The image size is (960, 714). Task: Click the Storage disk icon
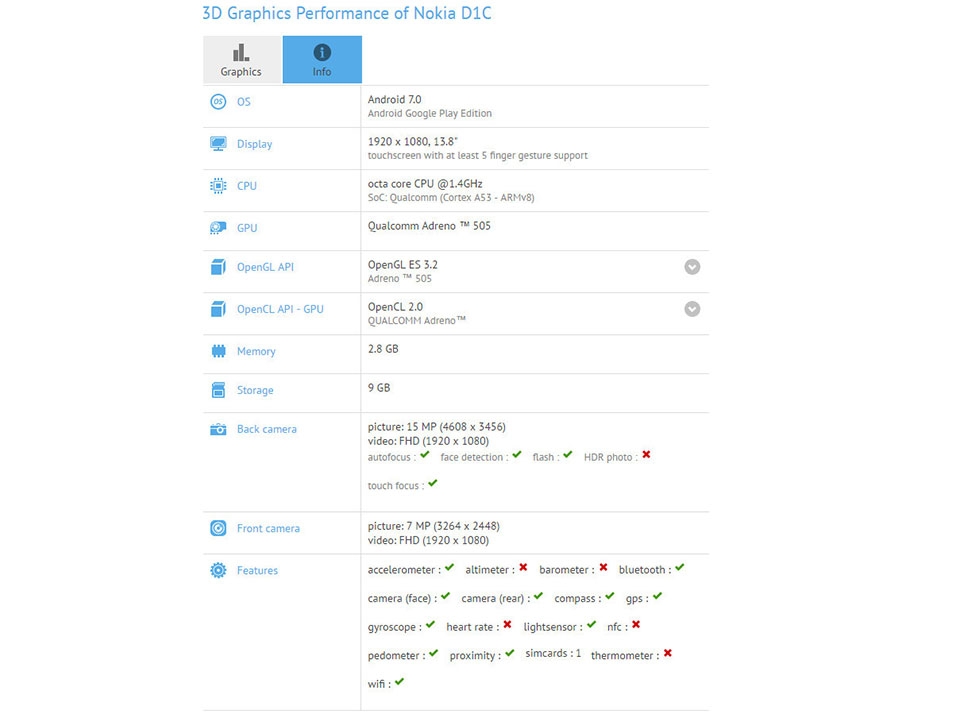(218, 390)
